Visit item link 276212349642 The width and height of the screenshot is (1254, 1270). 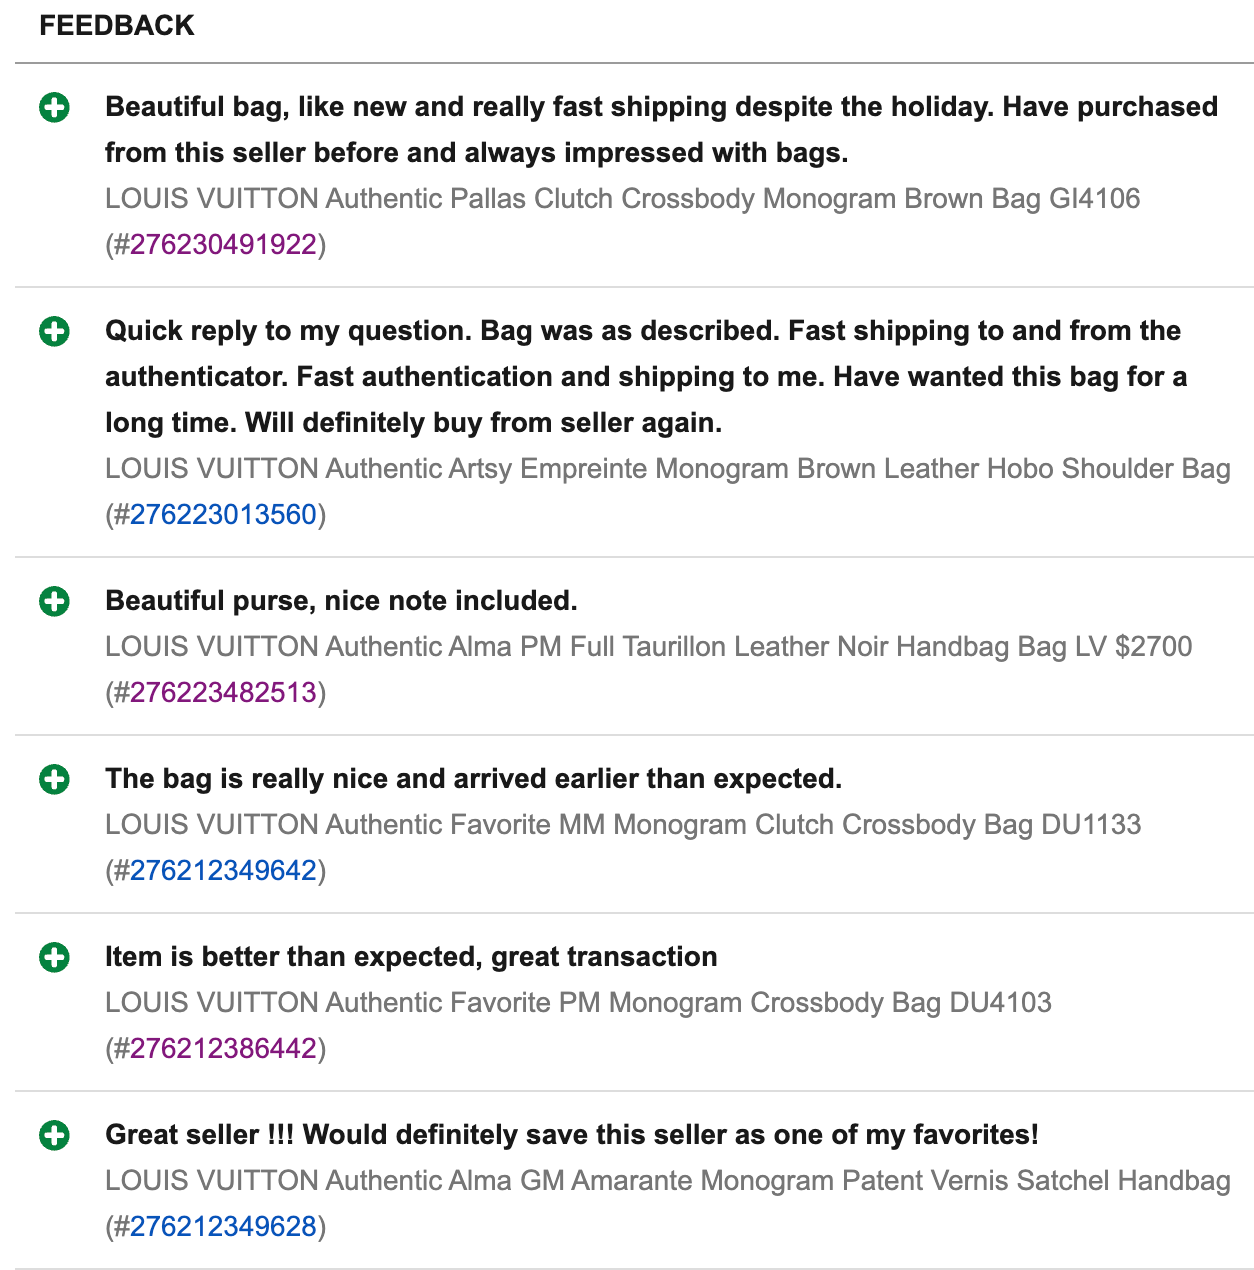coord(223,871)
